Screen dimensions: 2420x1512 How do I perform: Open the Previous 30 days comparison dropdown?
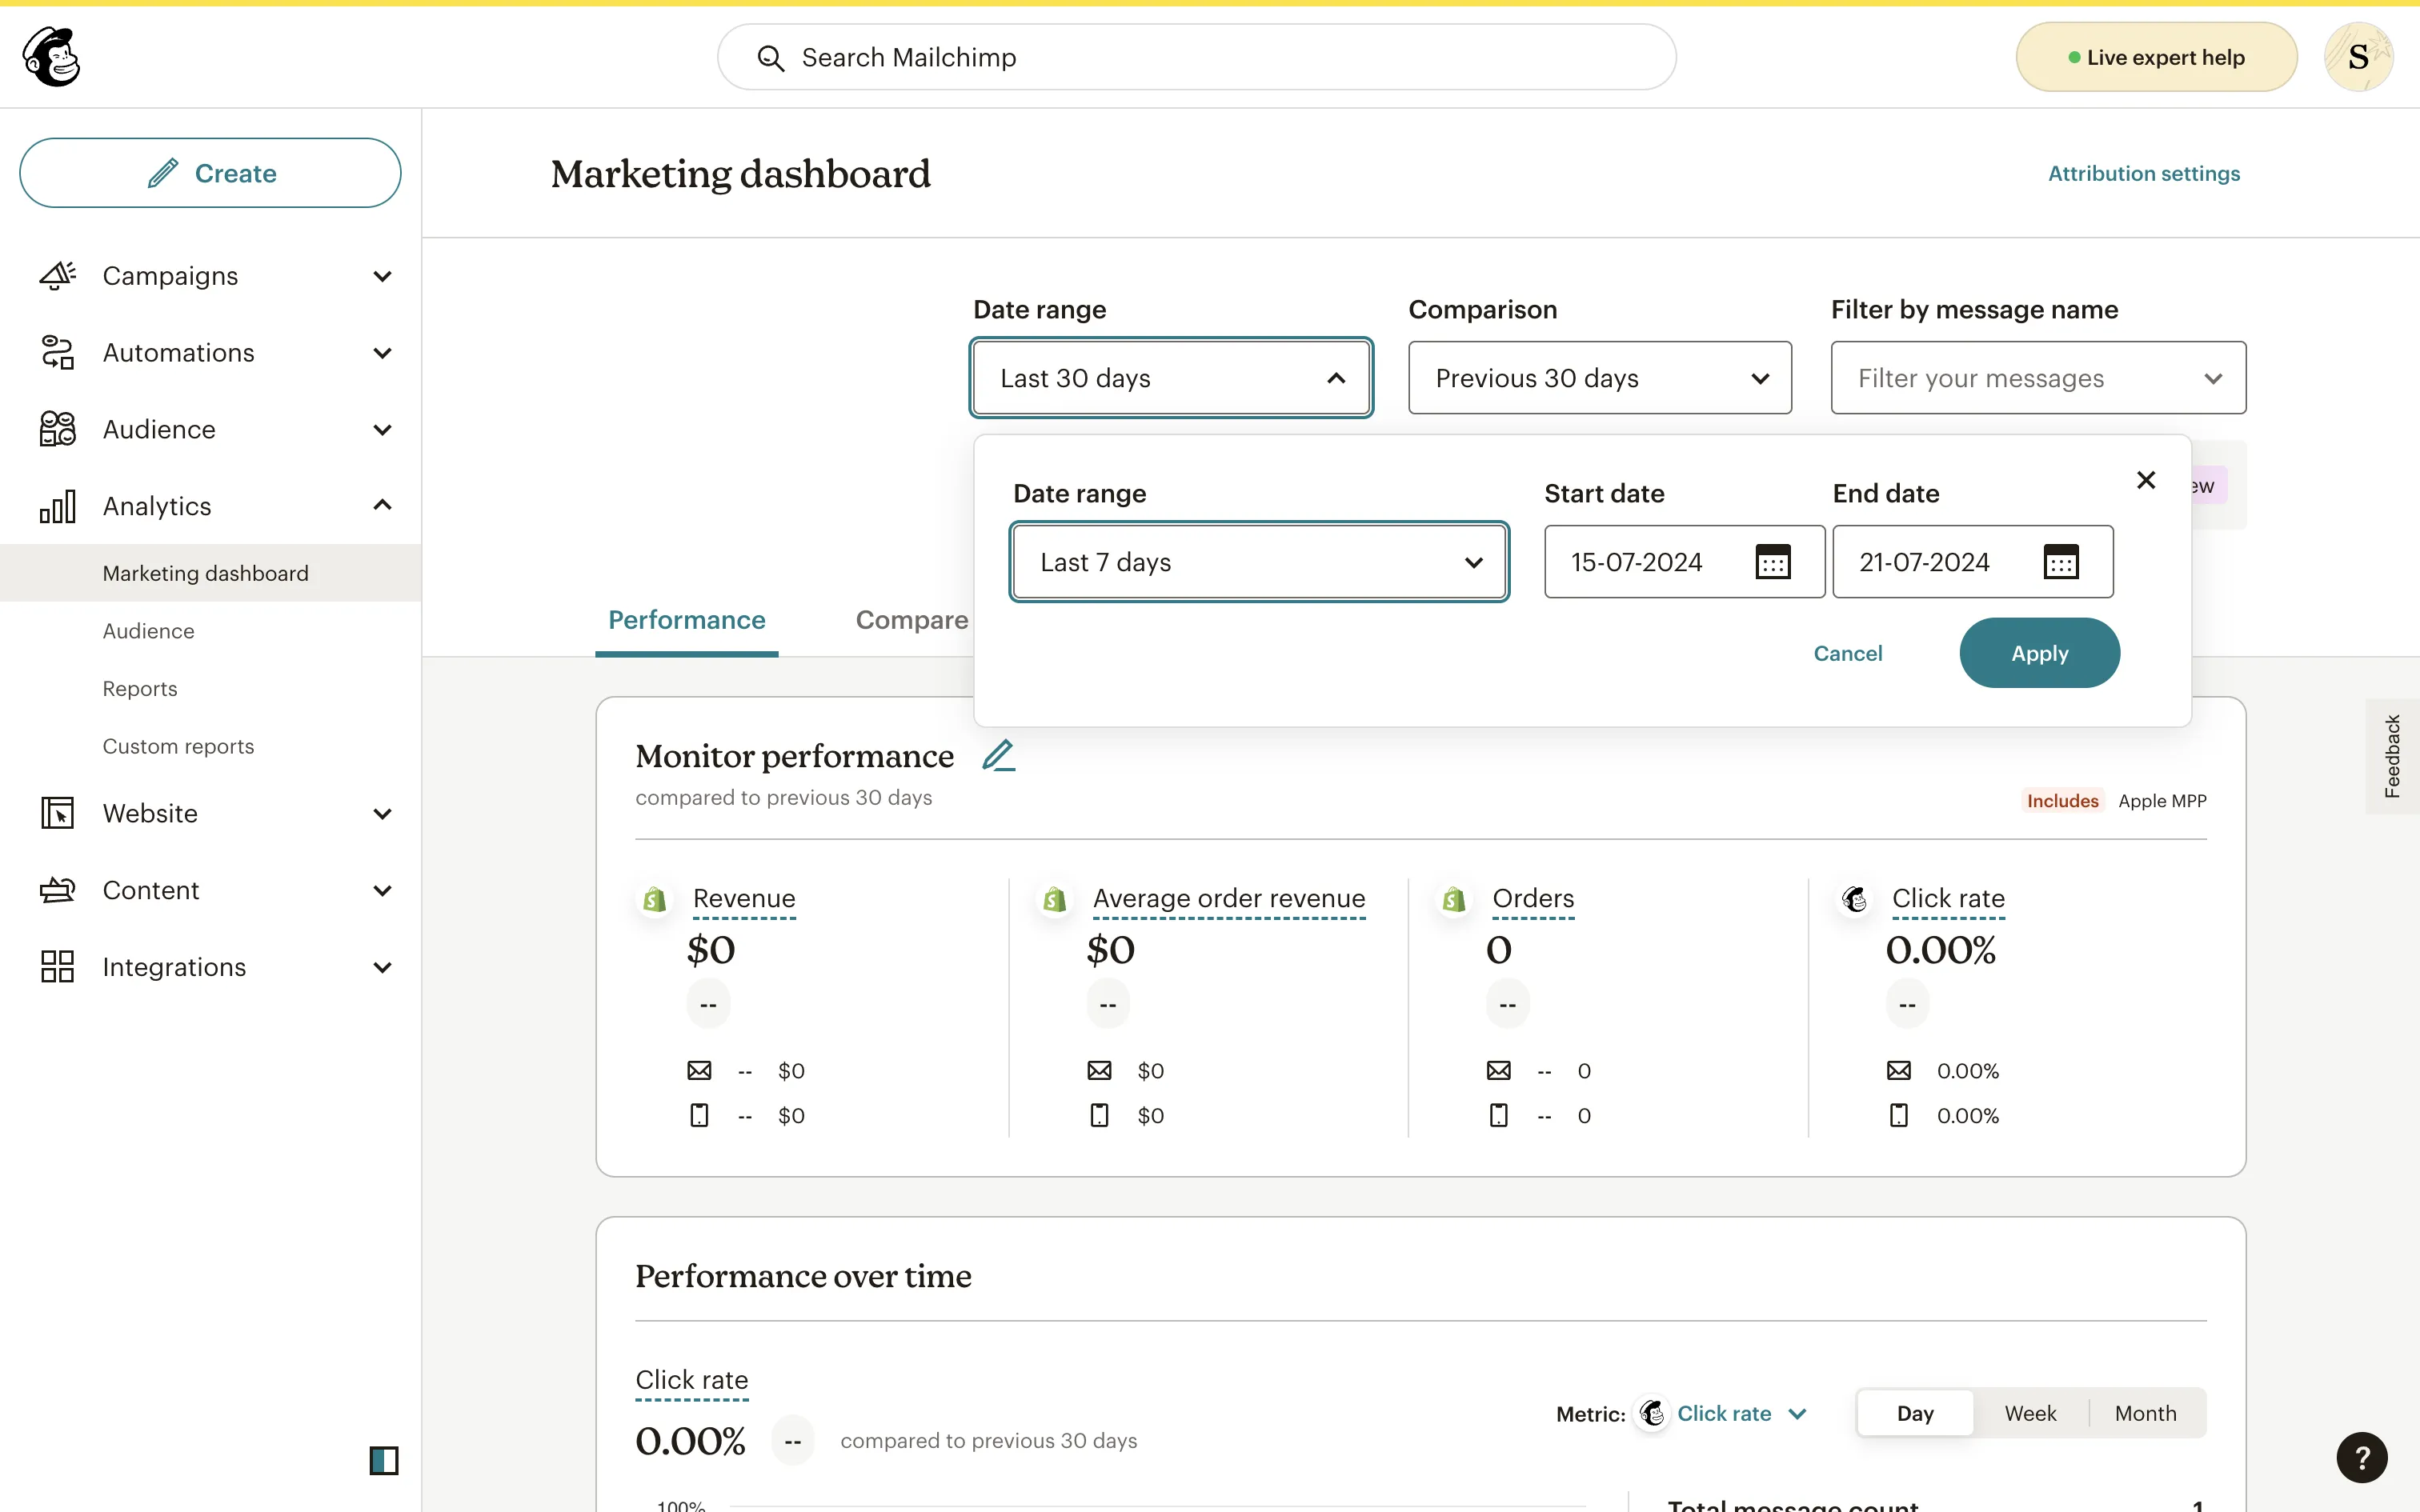tap(1599, 378)
